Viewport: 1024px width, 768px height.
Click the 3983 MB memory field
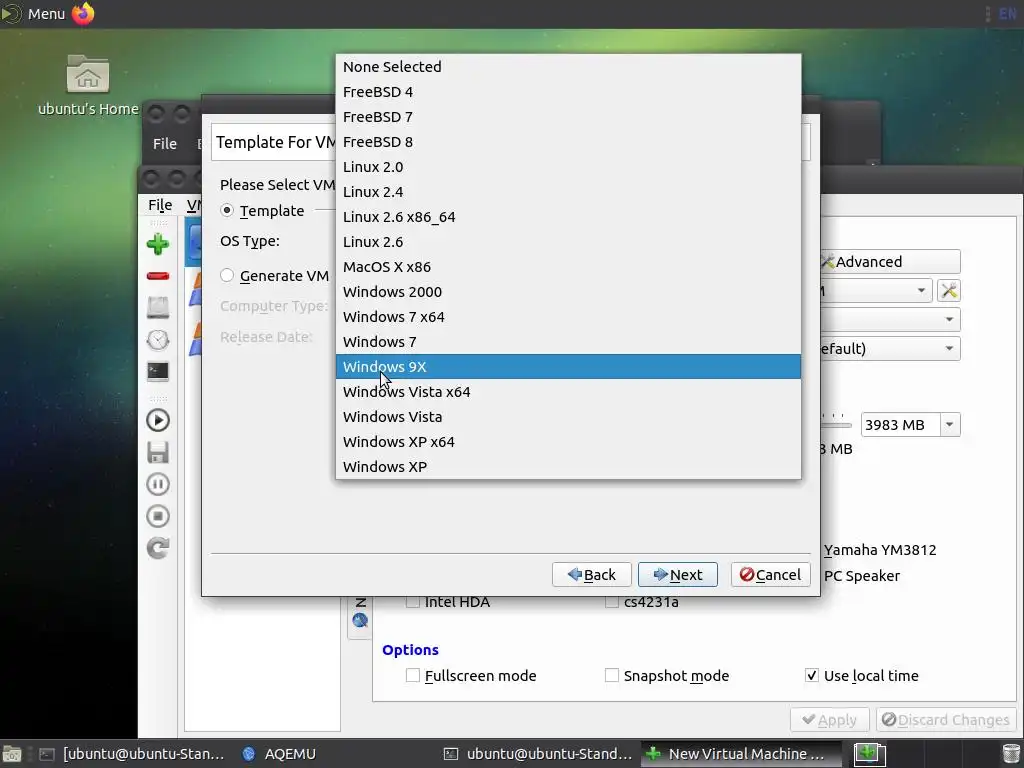pyautogui.click(x=901, y=424)
